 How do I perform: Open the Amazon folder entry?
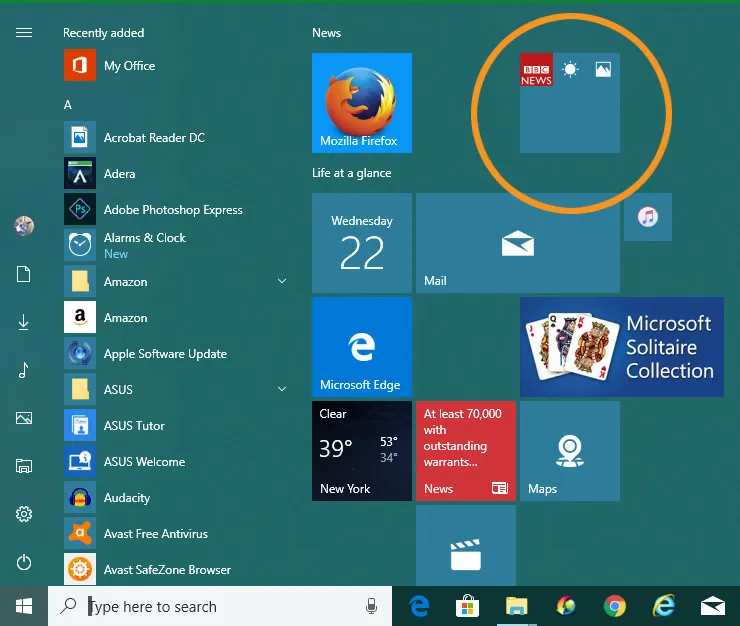[176, 281]
